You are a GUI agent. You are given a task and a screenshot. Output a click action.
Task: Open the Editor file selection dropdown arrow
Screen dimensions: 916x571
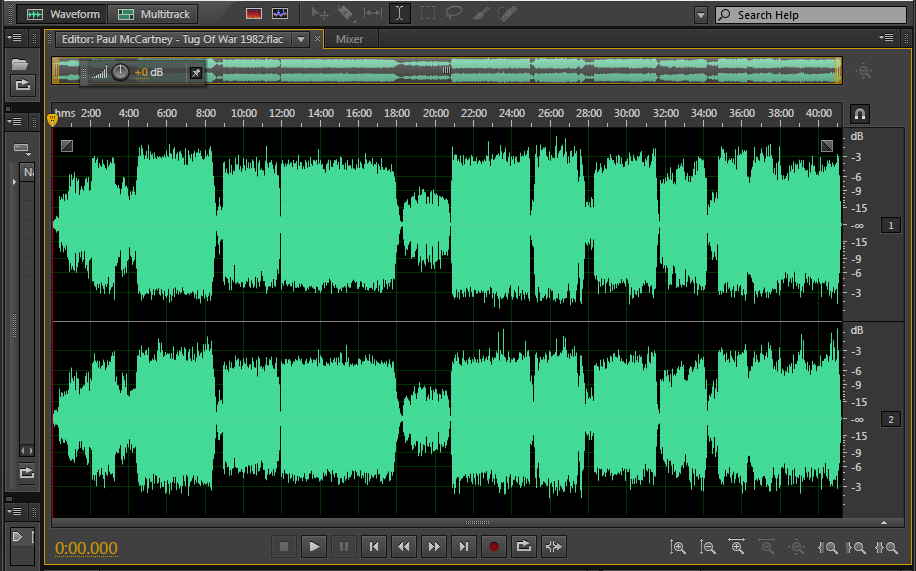301,39
